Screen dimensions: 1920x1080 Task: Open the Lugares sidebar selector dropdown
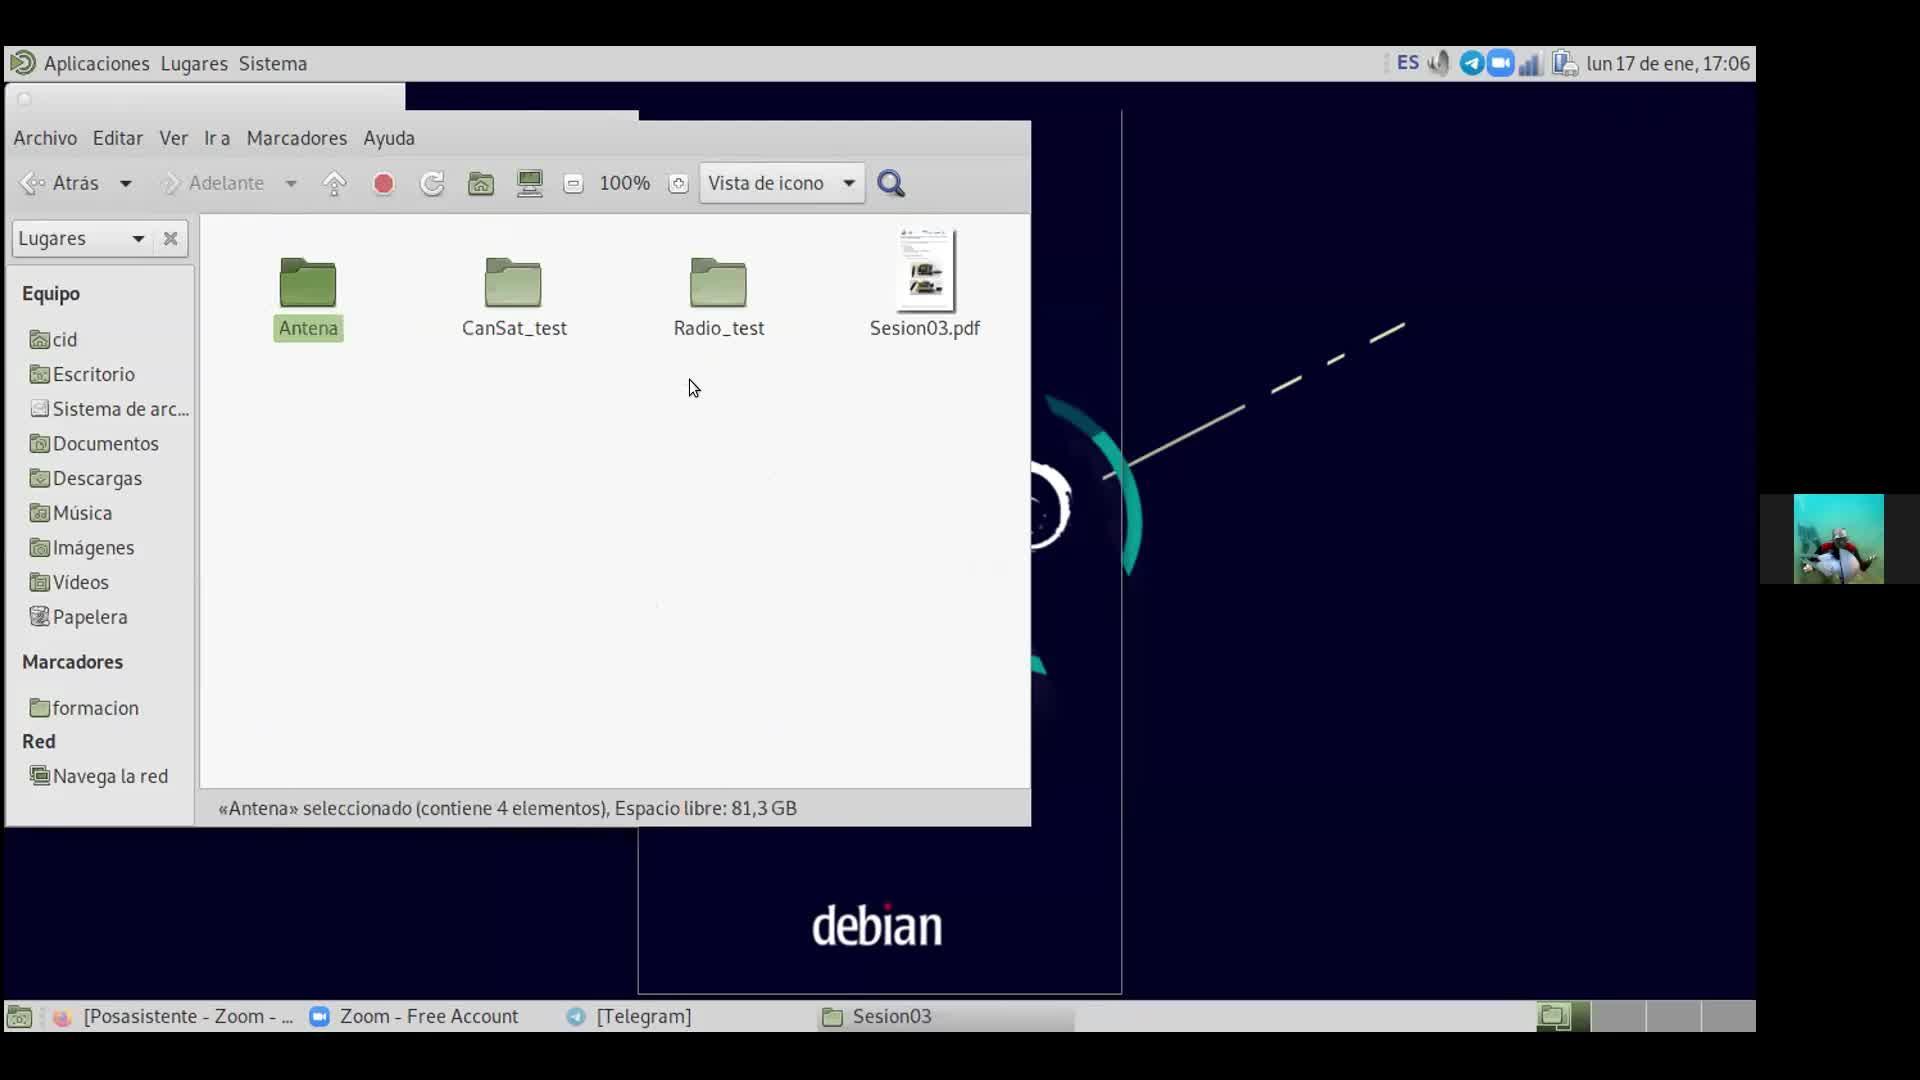pos(81,239)
